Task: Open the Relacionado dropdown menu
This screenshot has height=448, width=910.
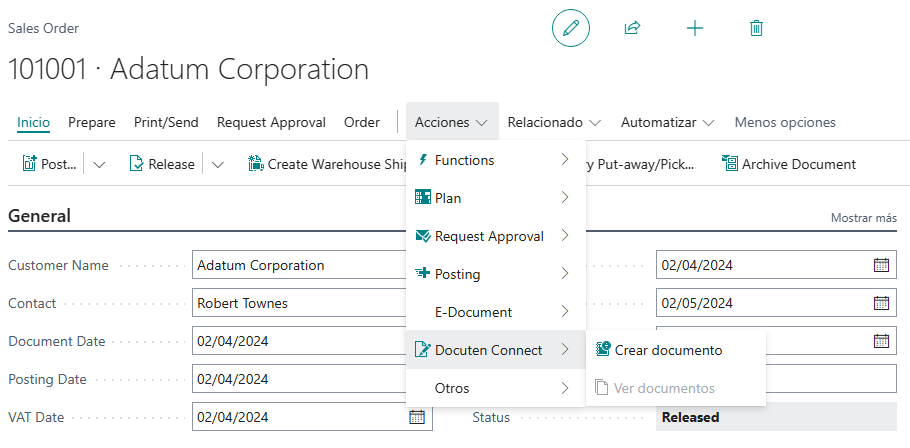Action: coord(554,122)
